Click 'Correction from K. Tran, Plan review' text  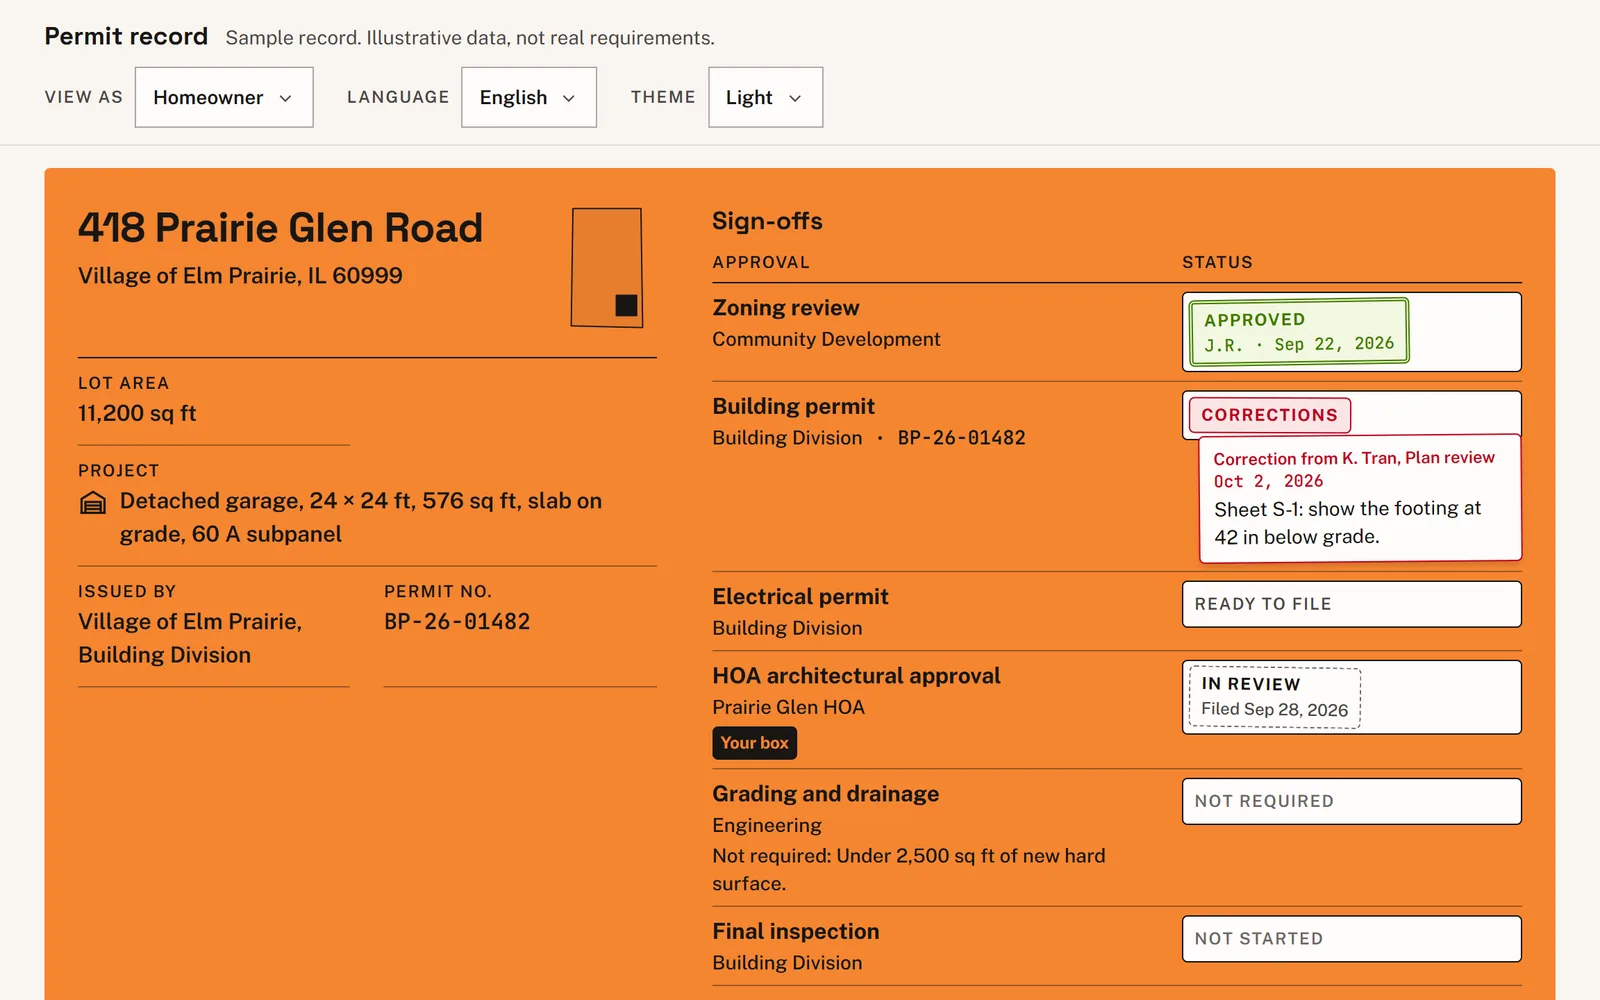point(1354,458)
